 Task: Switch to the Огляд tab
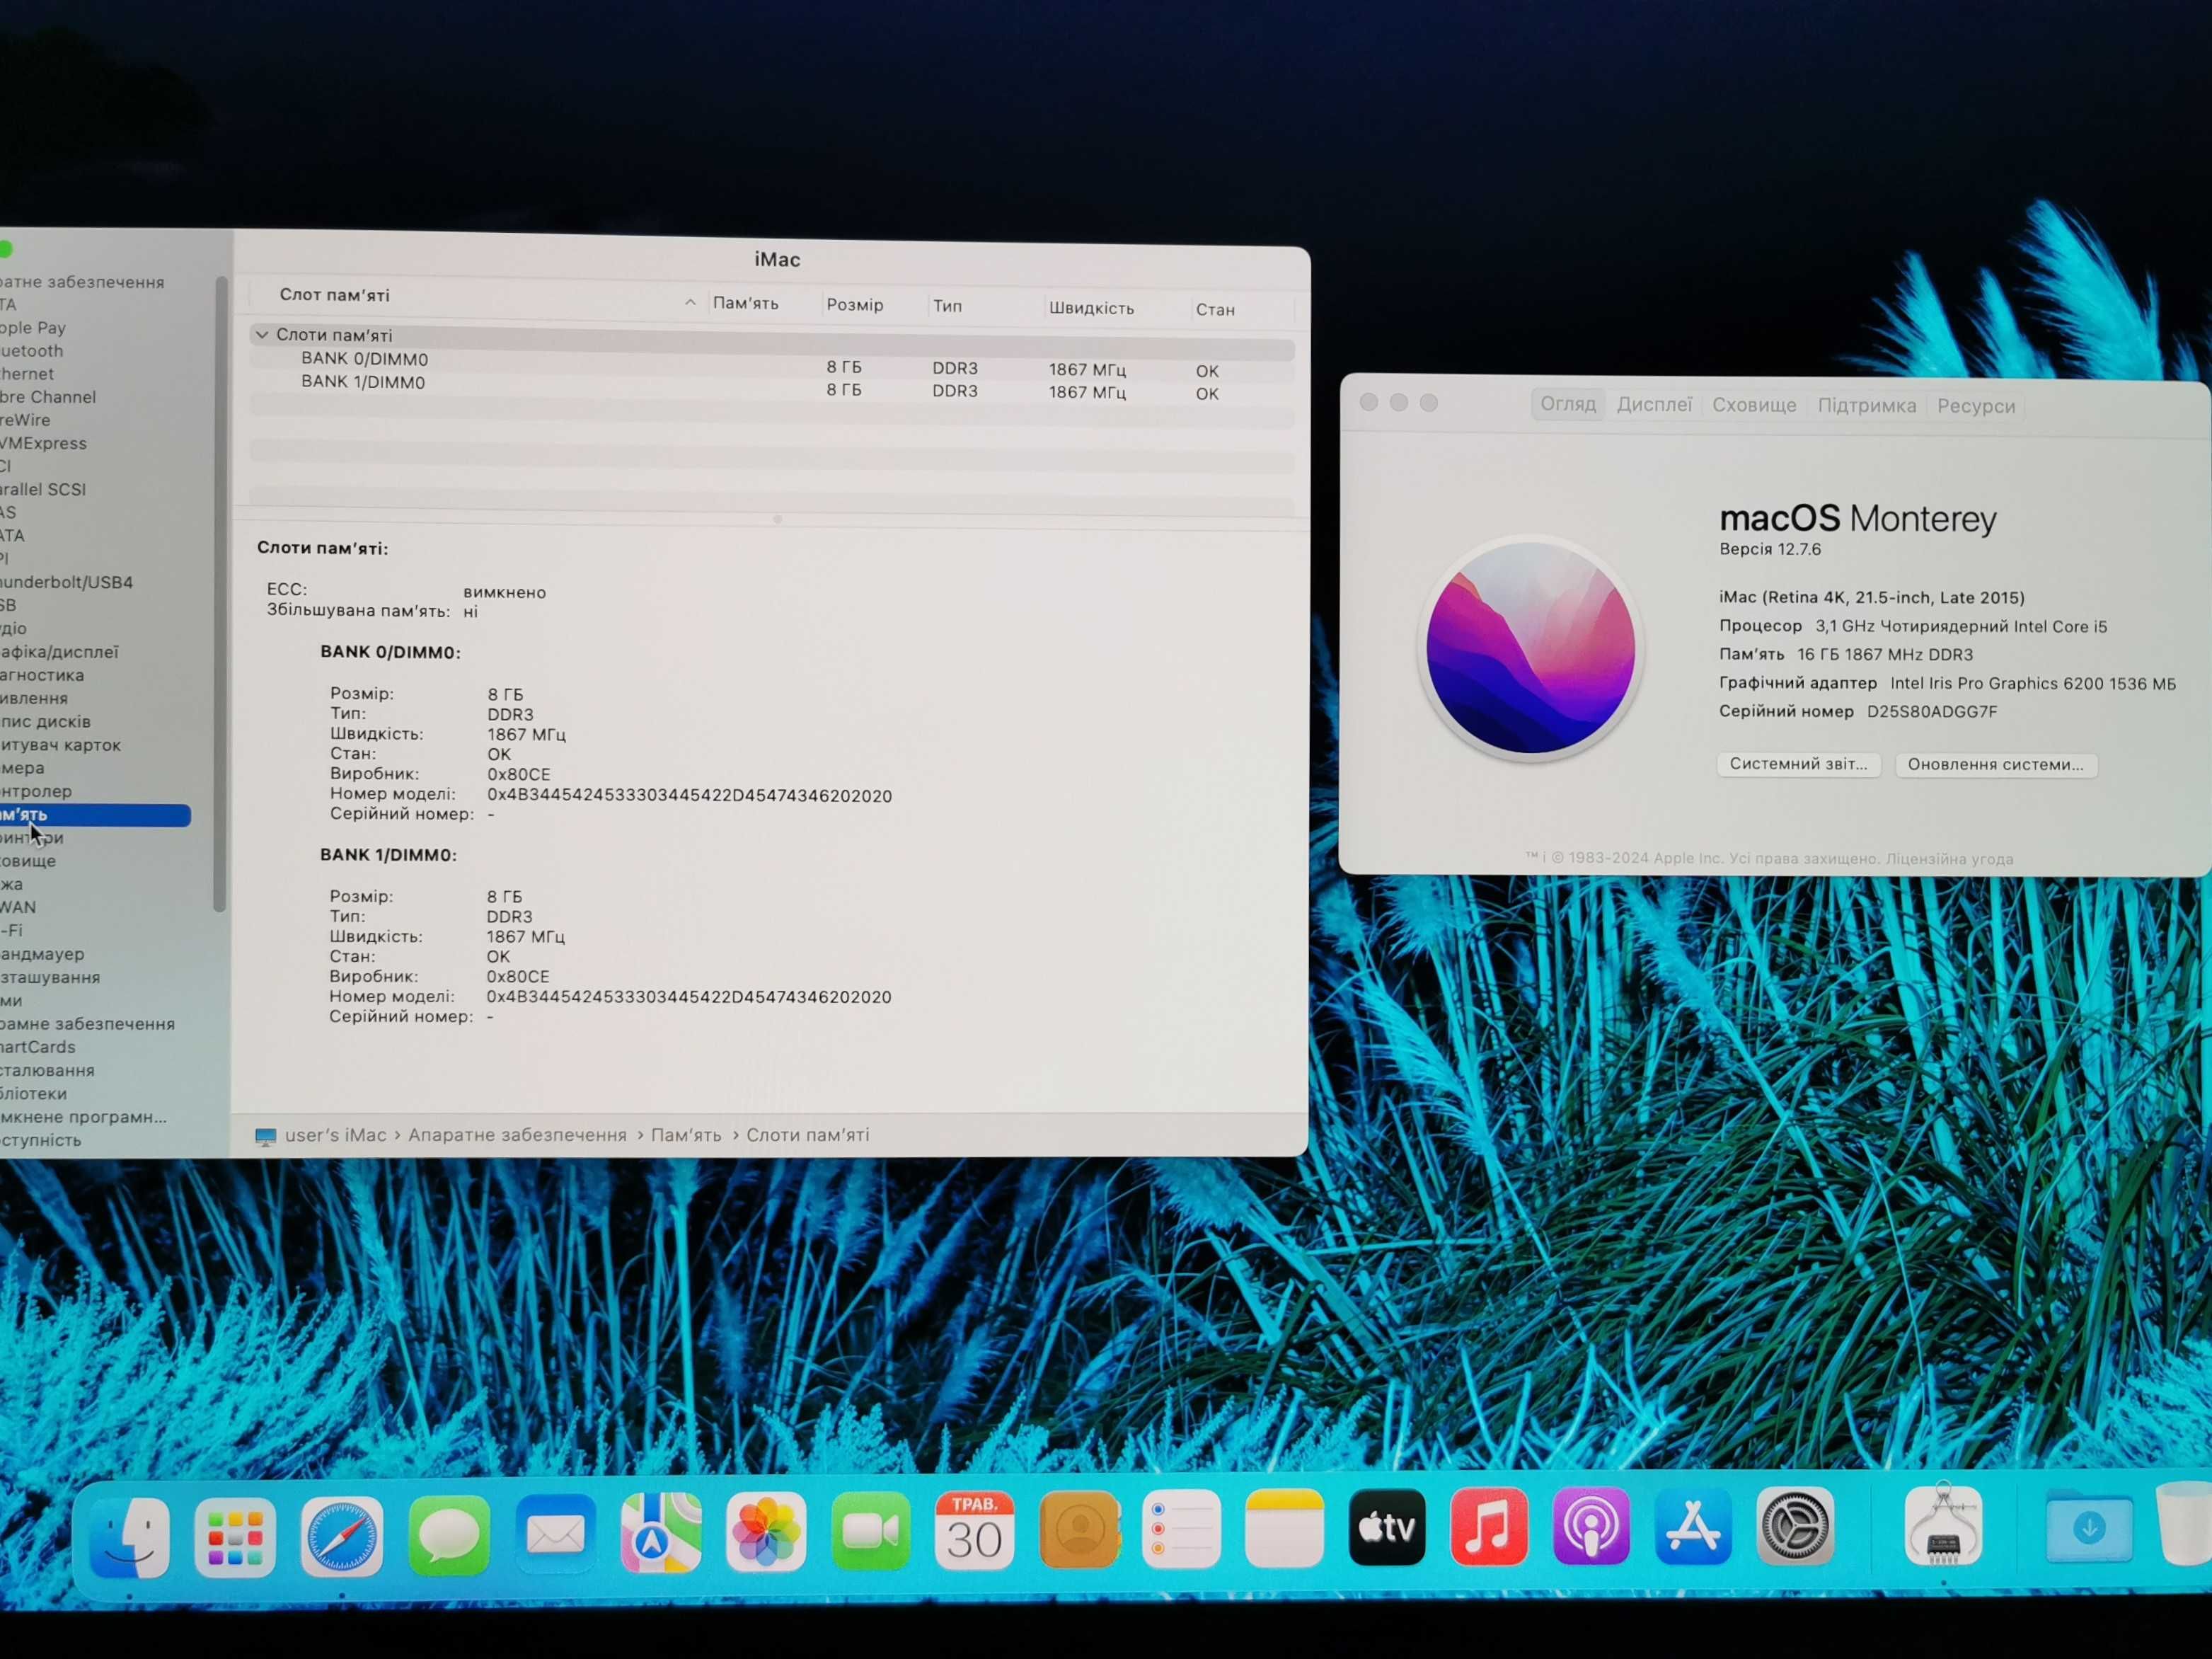(x=1568, y=404)
